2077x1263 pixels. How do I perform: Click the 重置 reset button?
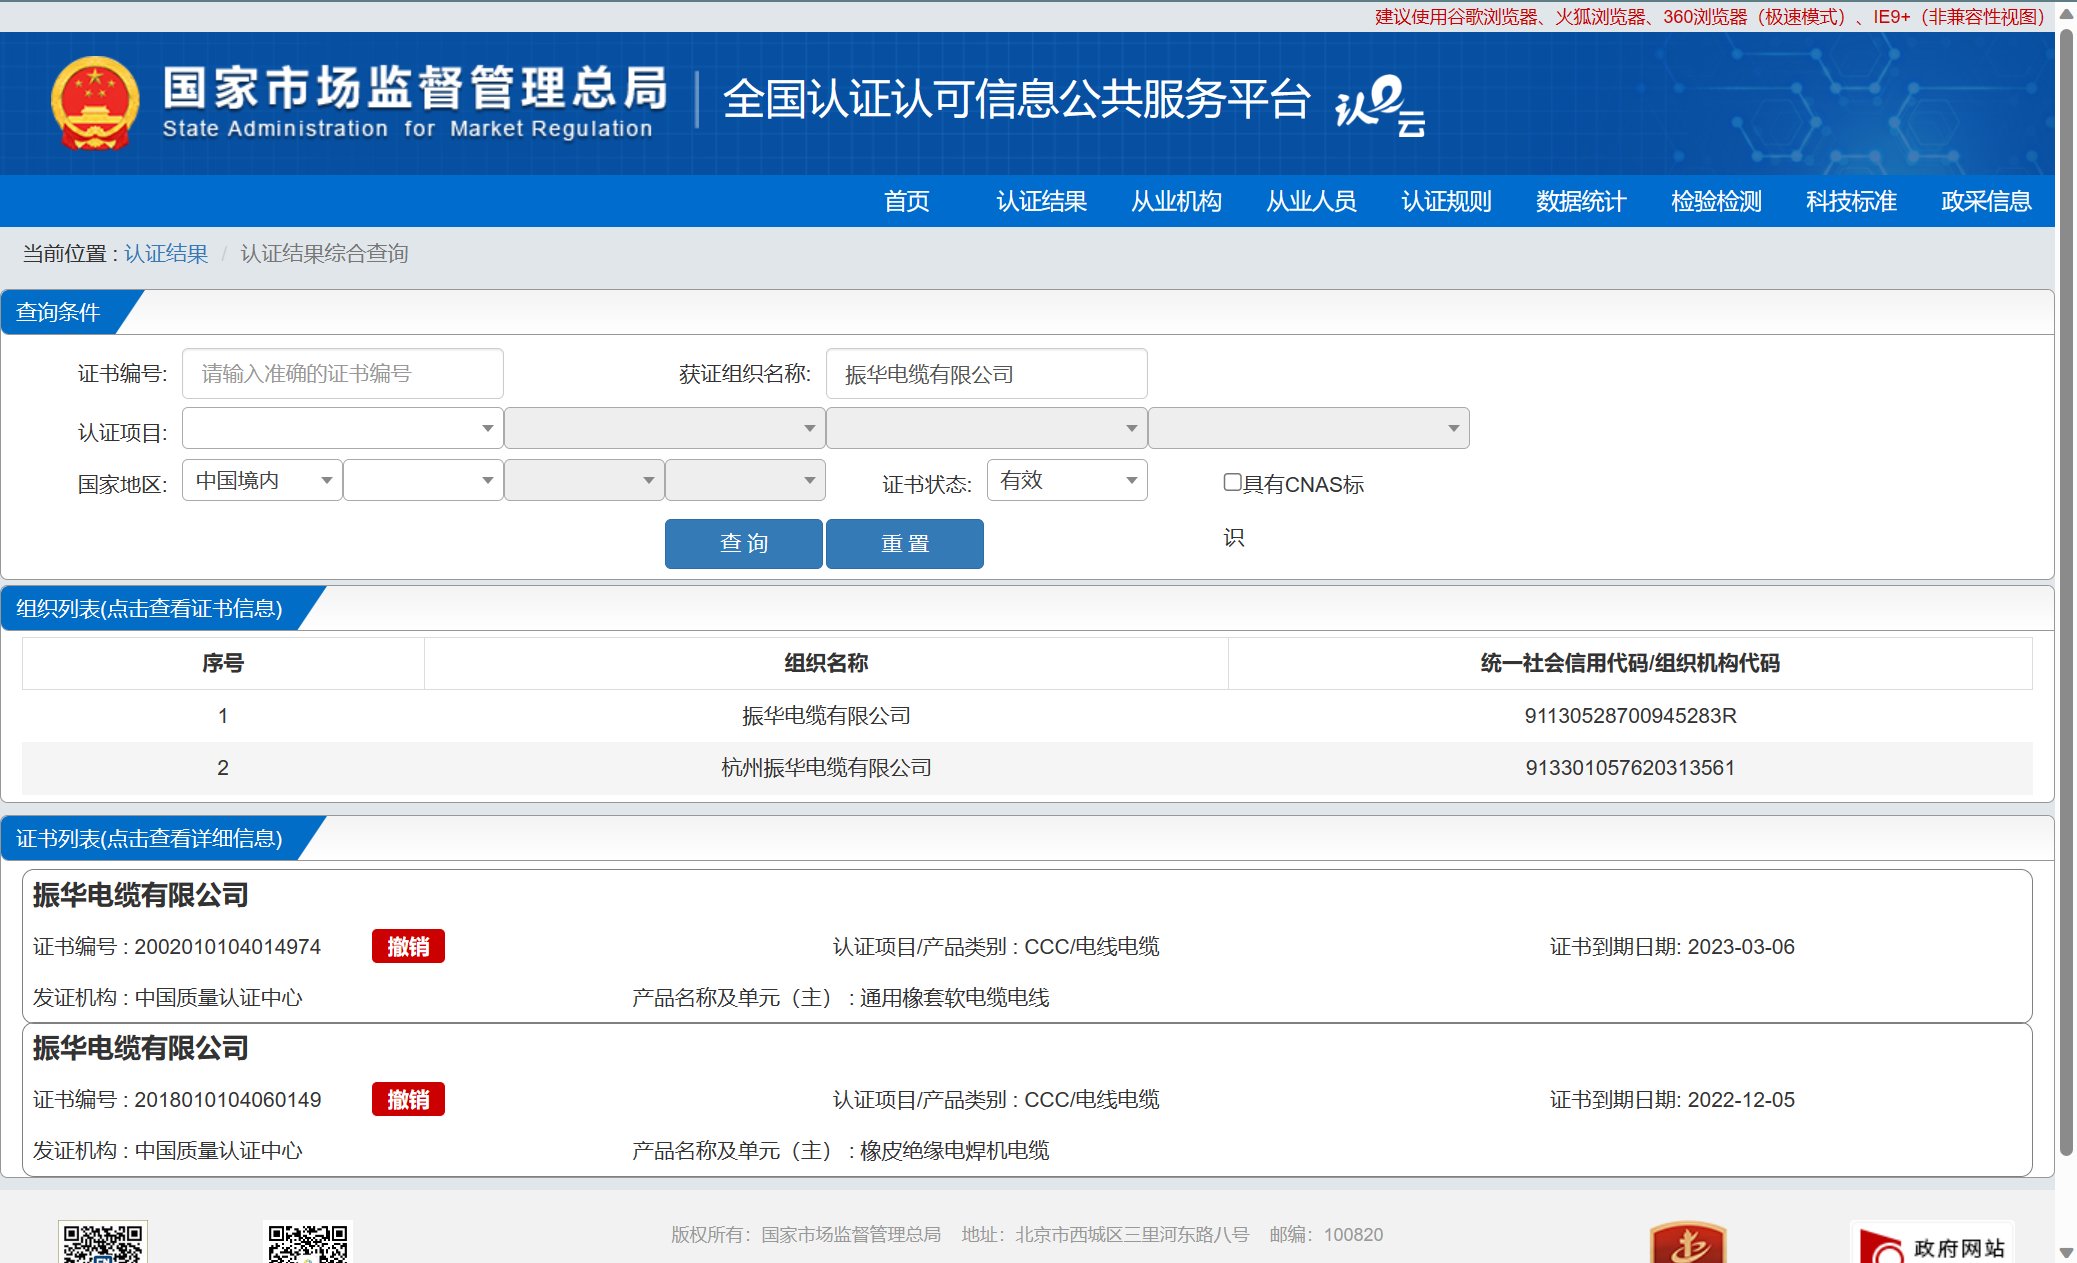tap(905, 544)
